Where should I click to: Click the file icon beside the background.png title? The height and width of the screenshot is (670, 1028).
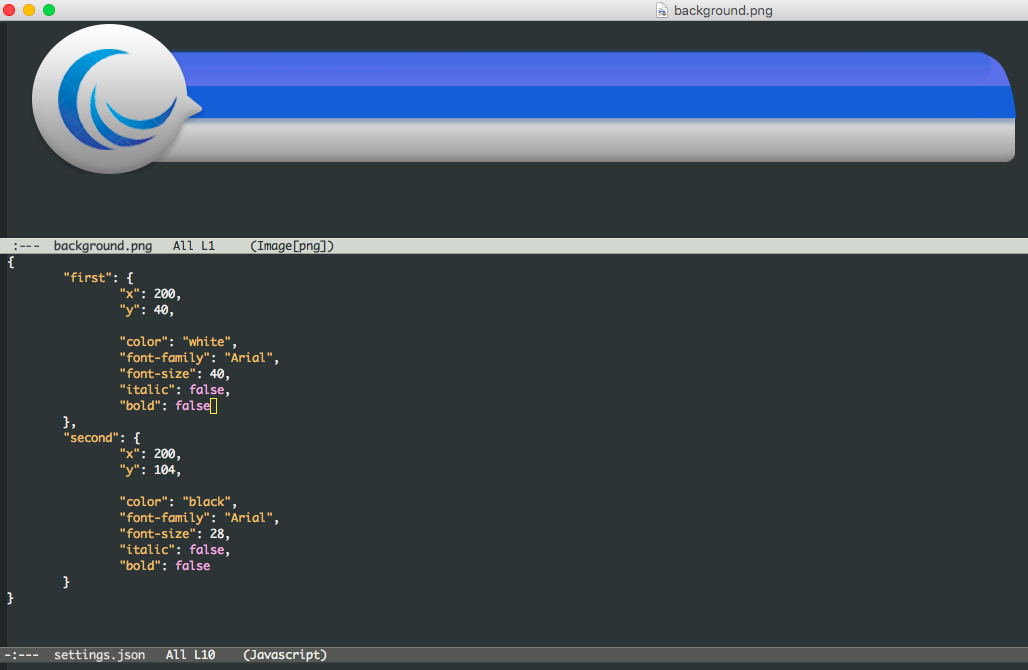pos(662,10)
